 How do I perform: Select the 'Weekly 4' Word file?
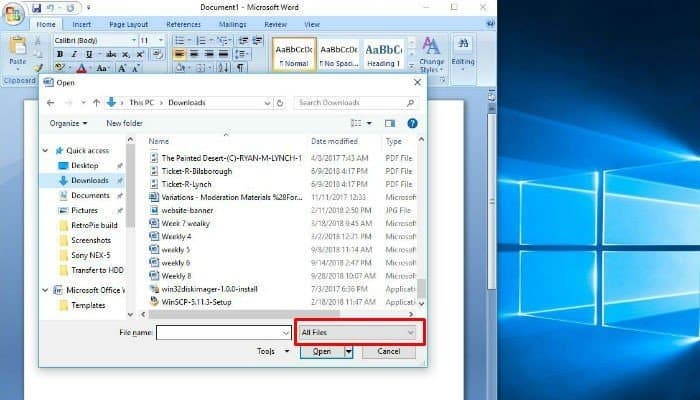176,237
